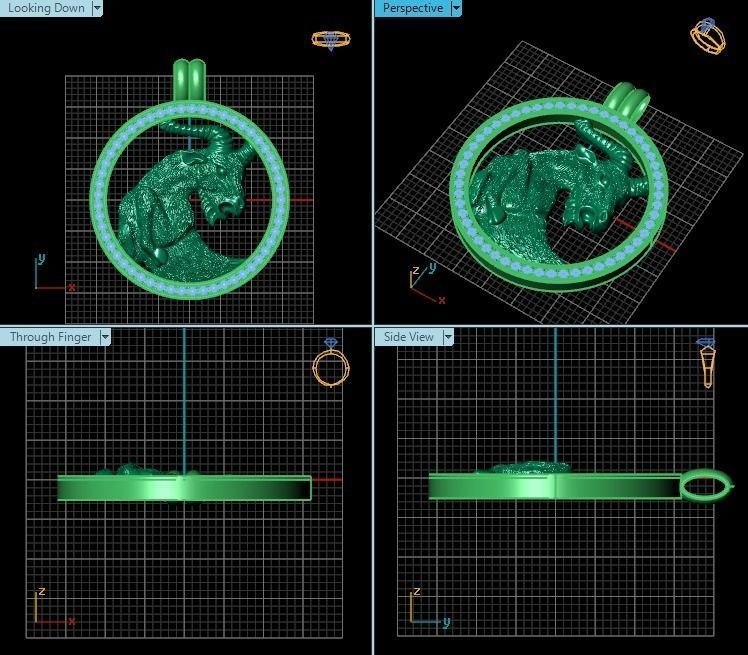Expand the Side View viewport dropdown arrow
The image size is (748, 655).
pos(448,337)
